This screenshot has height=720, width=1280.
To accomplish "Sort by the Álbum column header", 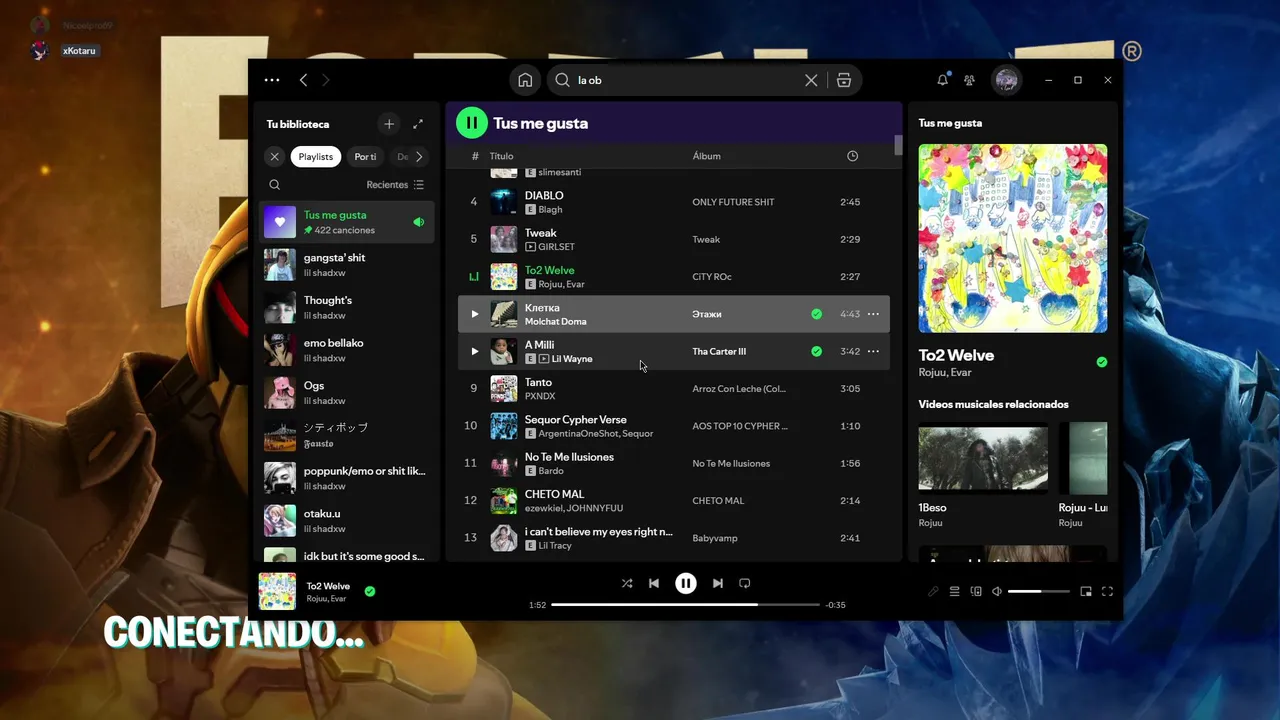I will point(706,156).
